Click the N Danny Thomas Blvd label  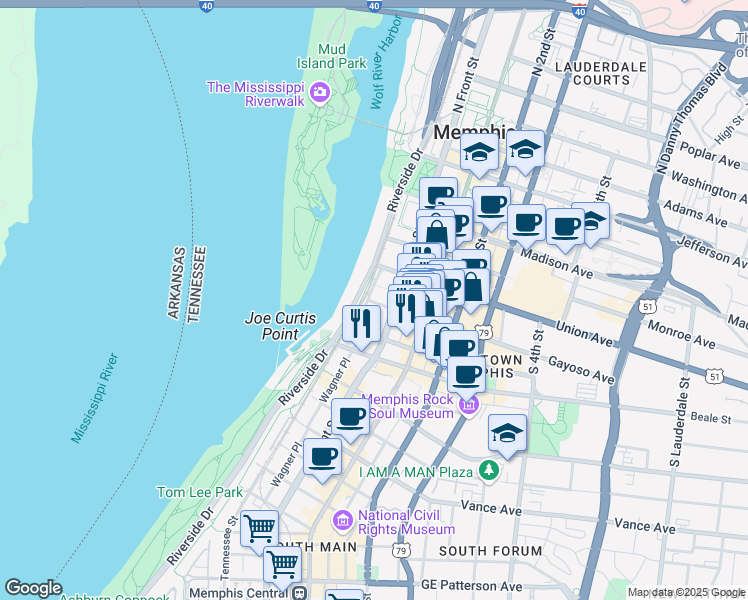pos(691,118)
